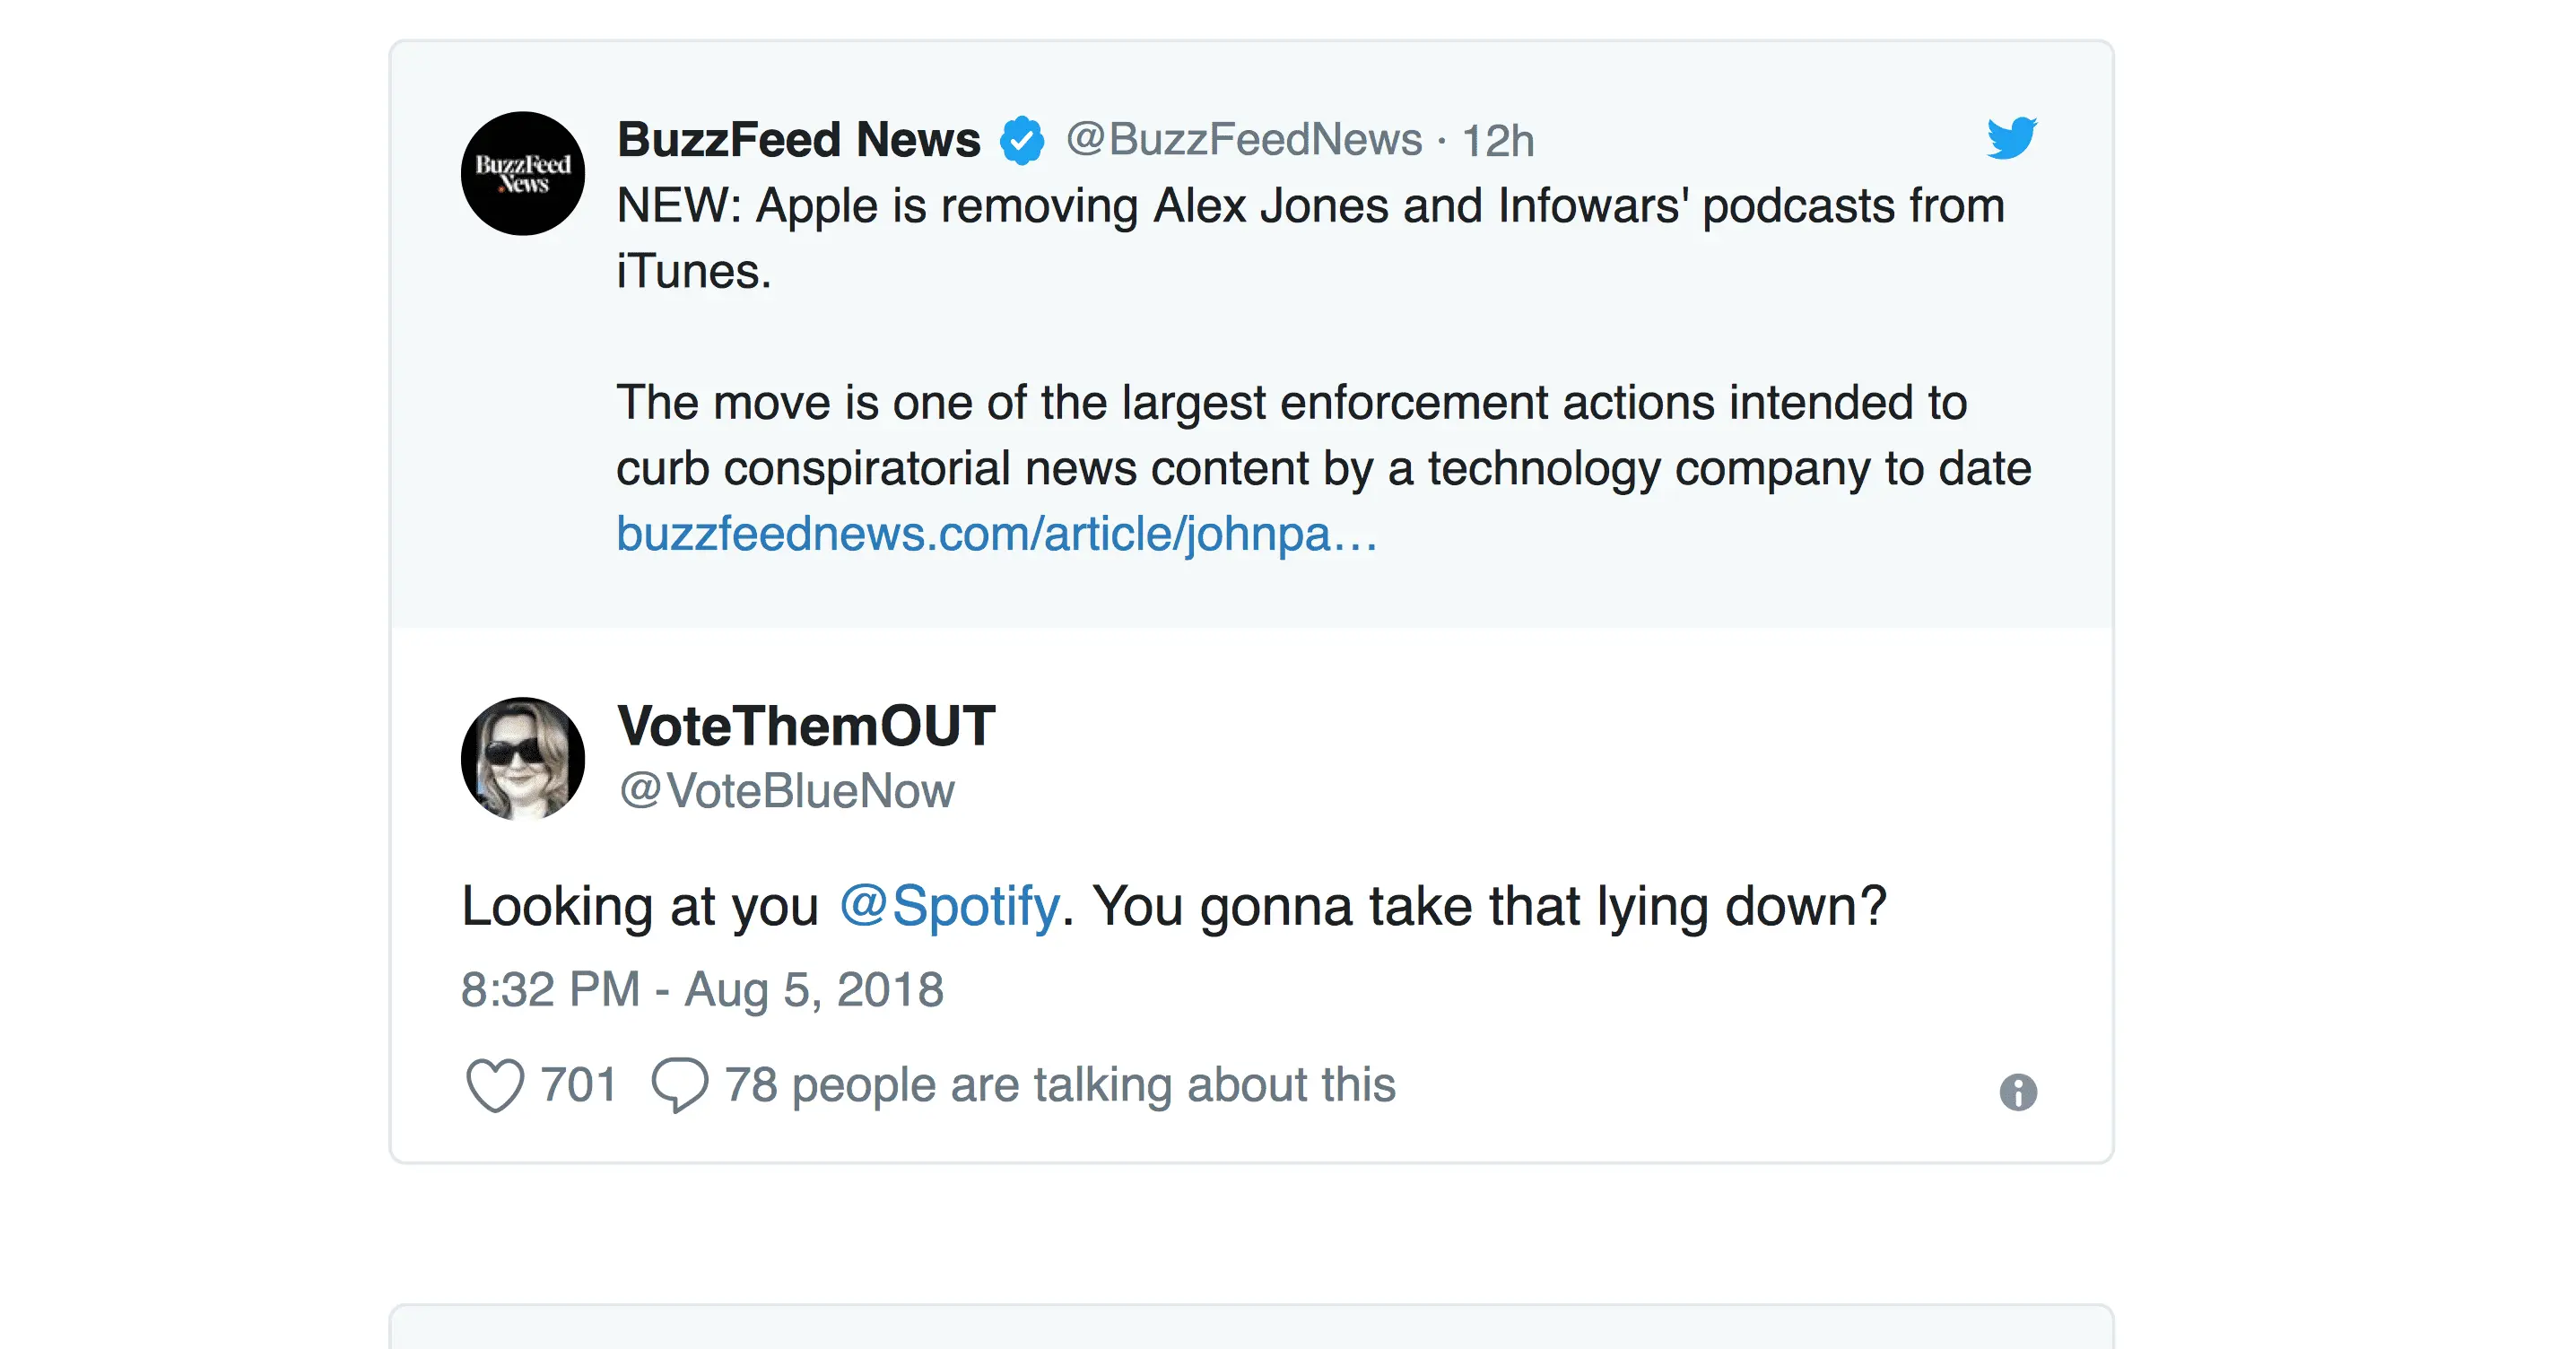Open the BuzzFeed News display name
This screenshot has width=2576, height=1349.
tap(798, 139)
